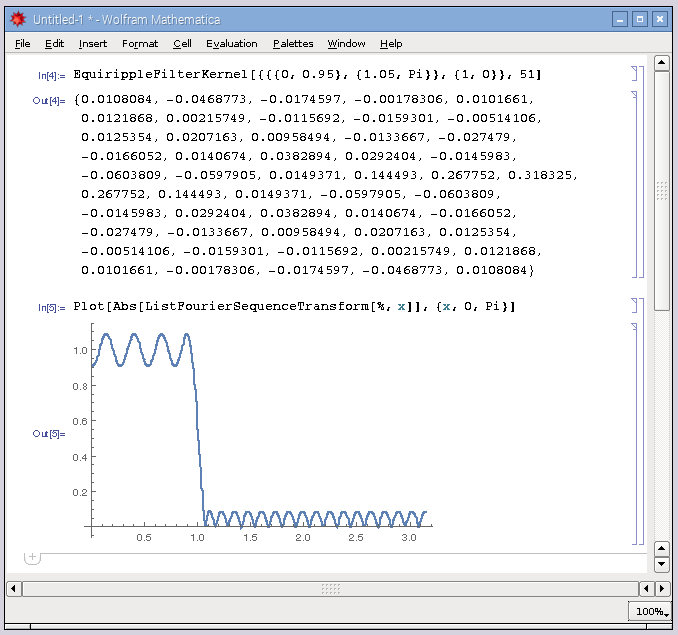Click the vertical scrollbar down arrow at bottom

tap(662, 564)
